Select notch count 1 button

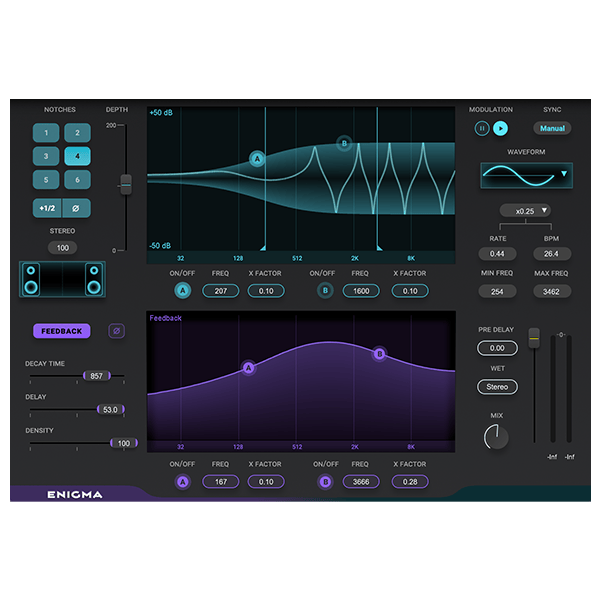point(46,133)
